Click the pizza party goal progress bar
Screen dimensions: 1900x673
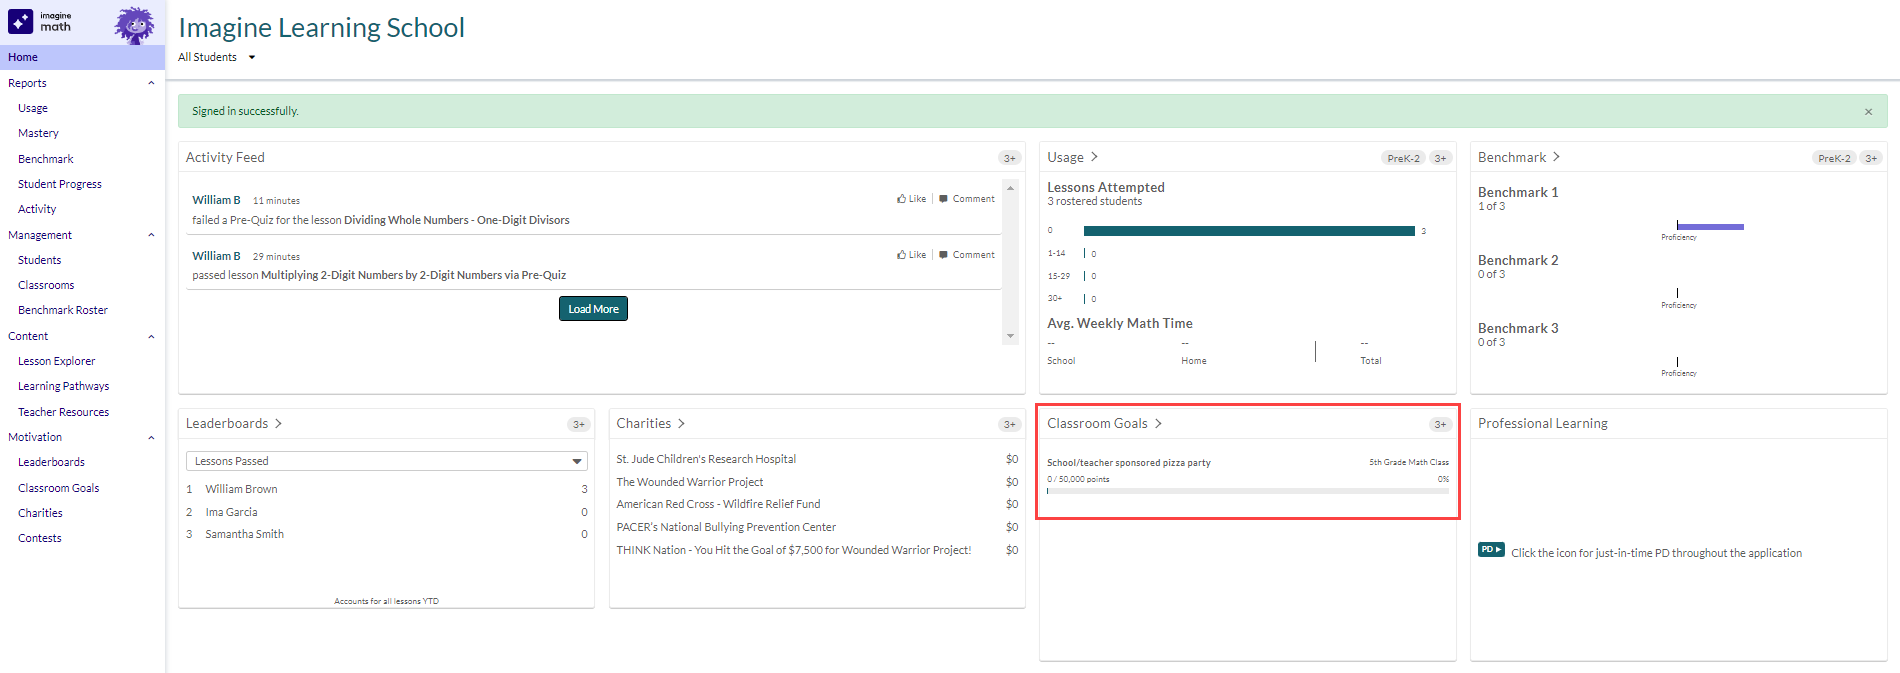pos(1248,491)
